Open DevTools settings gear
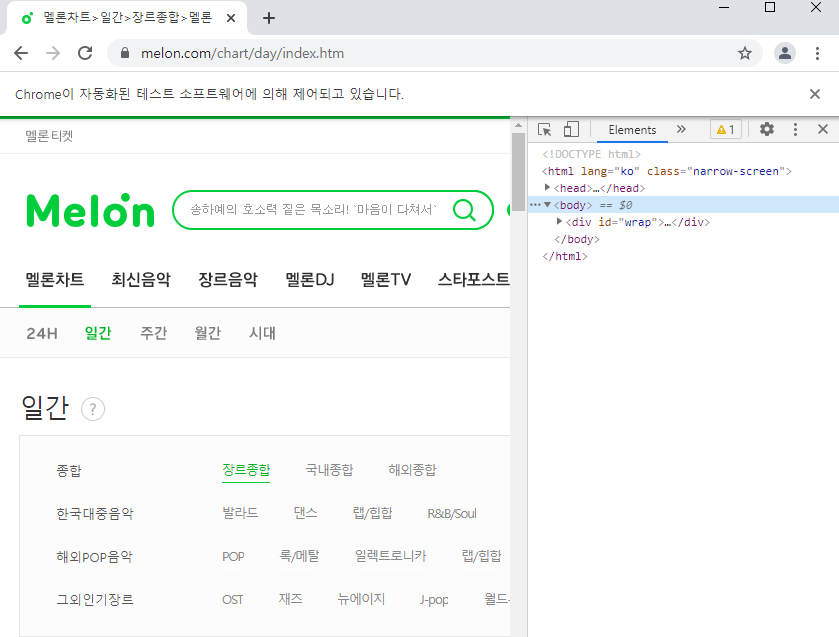Screen dimensions: 839x637 click(x=767, y=129)
